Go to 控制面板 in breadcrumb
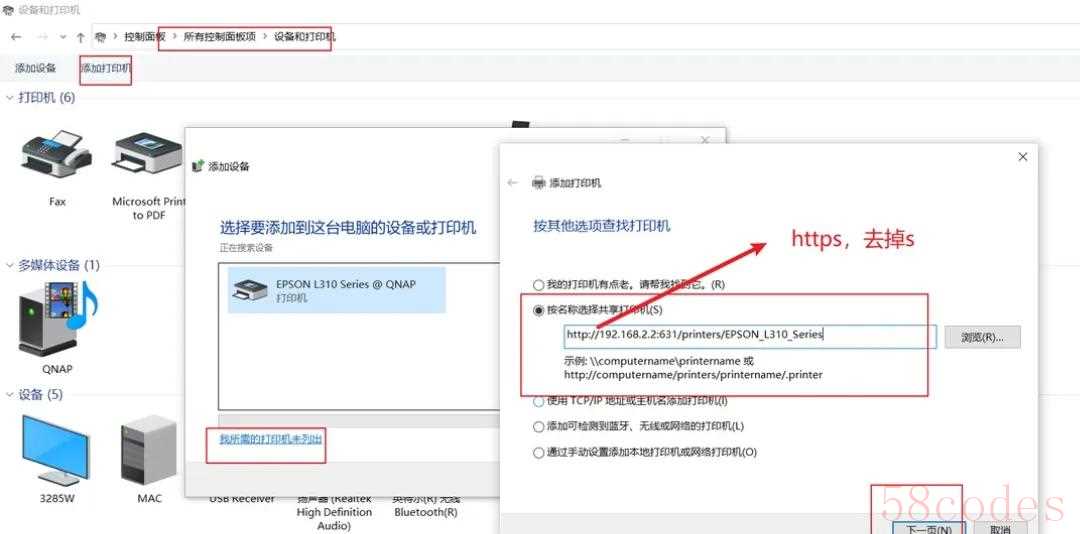 tap(145, 37)
